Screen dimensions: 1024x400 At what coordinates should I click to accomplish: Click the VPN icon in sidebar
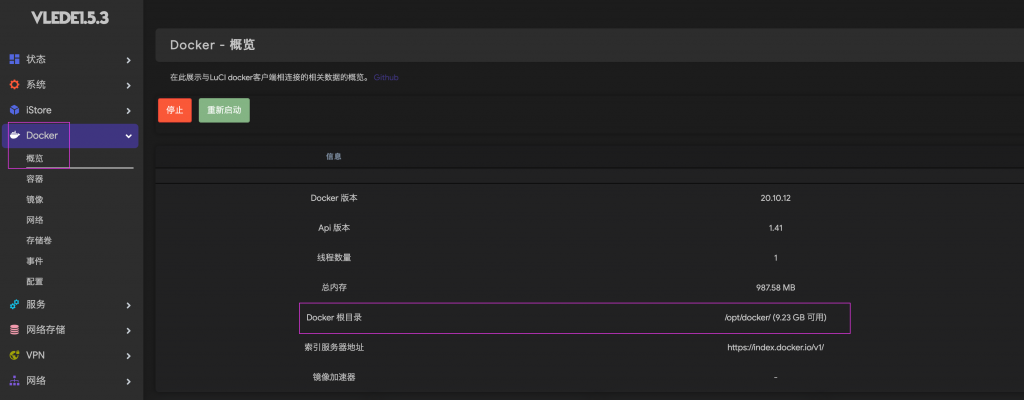tap(14, 356)
